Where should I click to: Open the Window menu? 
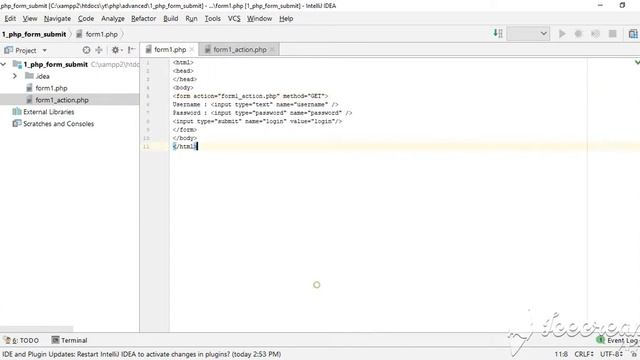[x=259, y=18]
